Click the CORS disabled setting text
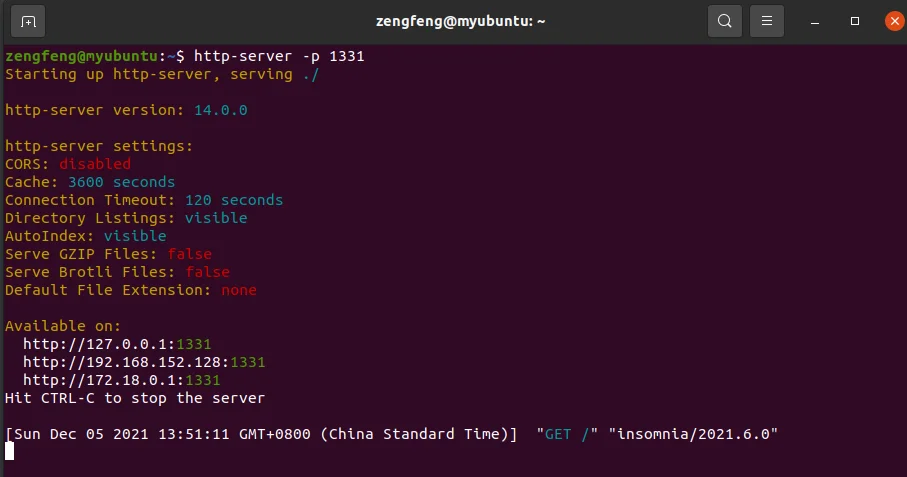The width and height of the screenshot is (907, 477). [95, 164]
